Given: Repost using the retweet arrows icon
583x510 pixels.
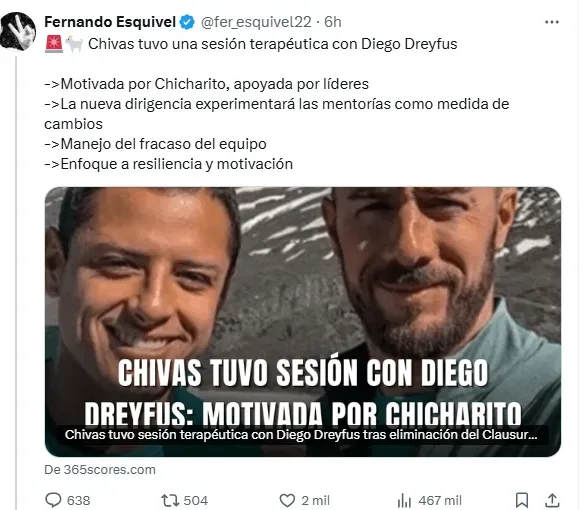Looking at the screenshot, I should 170,500.
